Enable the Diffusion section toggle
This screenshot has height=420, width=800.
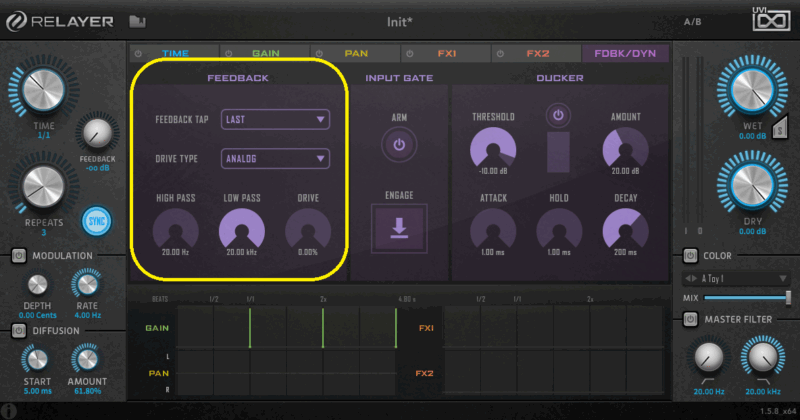click(x=18, y=330)
